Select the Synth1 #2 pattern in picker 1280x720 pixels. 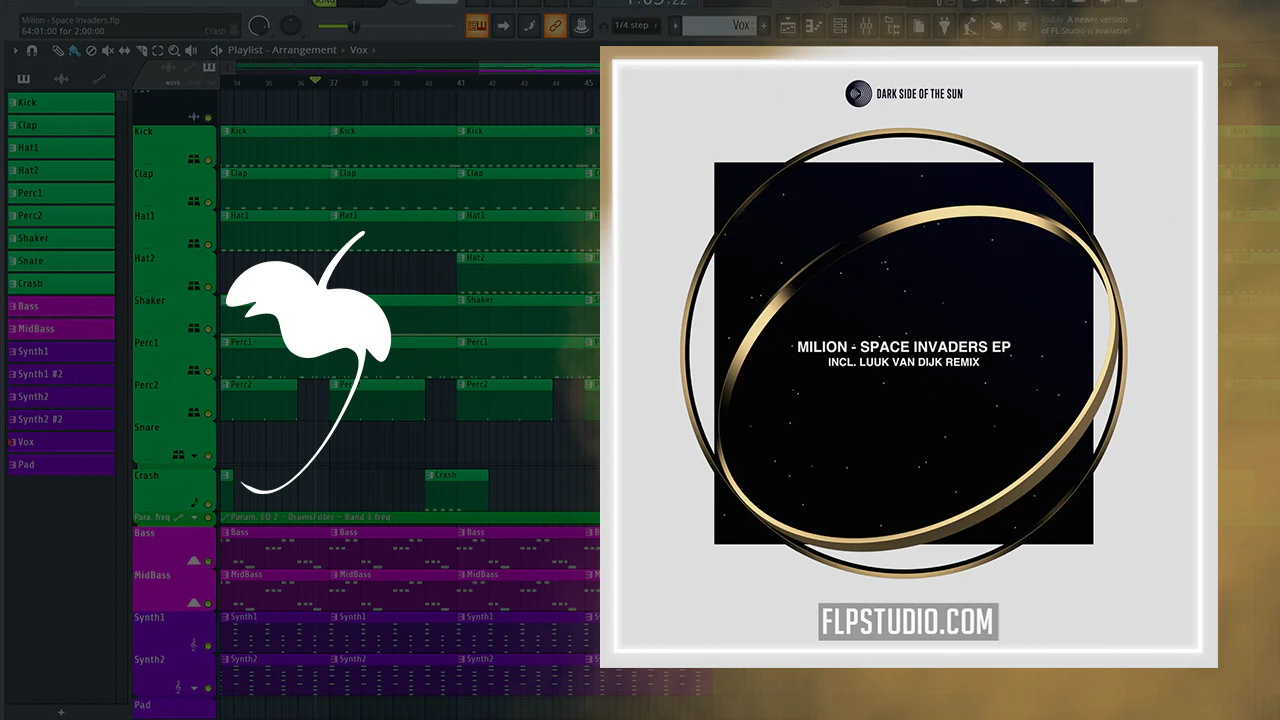[61, 374]
